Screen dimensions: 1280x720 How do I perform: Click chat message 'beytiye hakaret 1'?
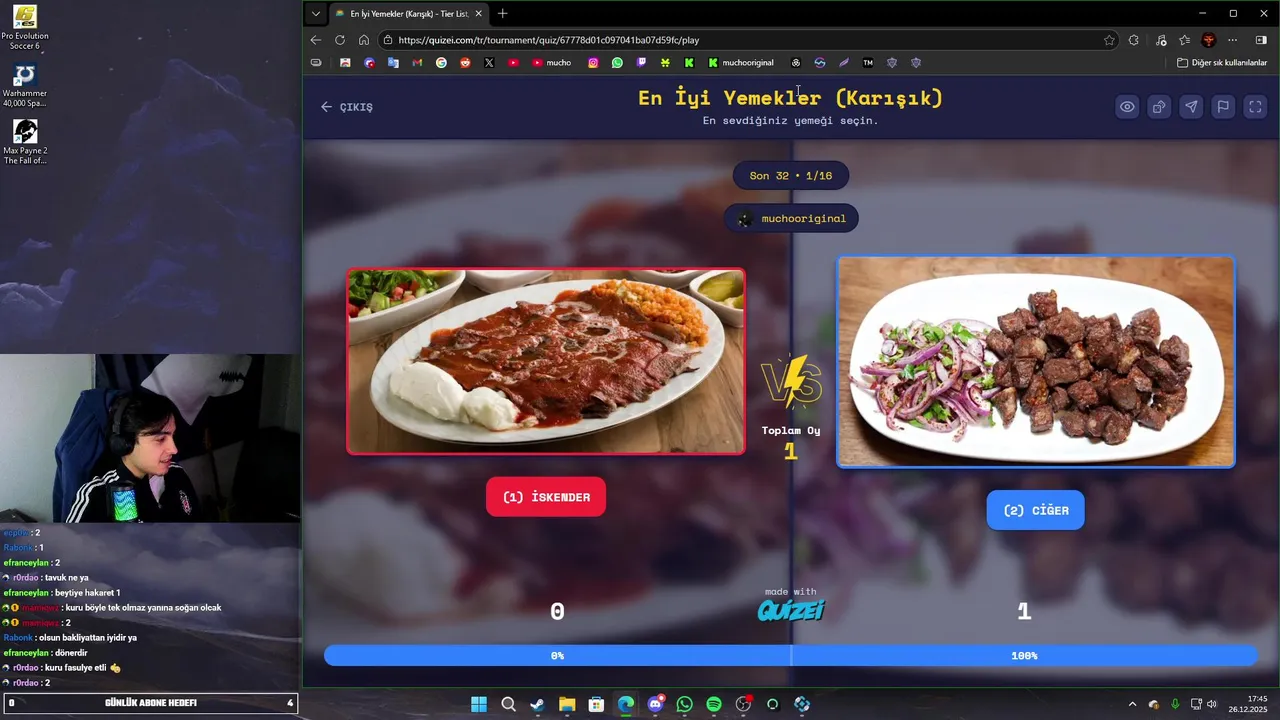click(61, 593)
